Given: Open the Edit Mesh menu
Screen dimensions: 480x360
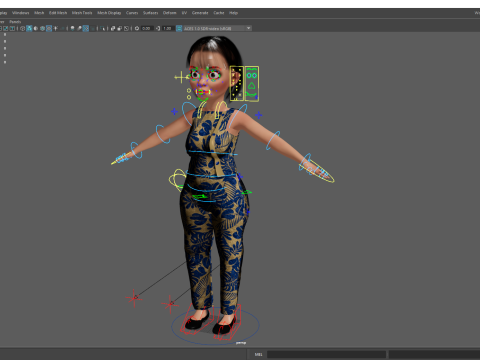Looking at the screenshot, I should click(x=58, y=13).
